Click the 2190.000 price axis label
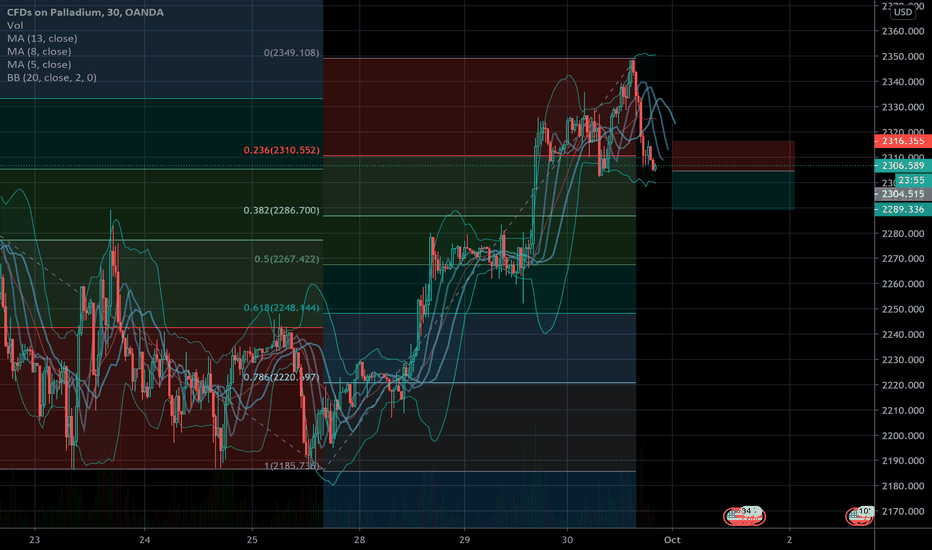932x550 pixels. (903, 461)
